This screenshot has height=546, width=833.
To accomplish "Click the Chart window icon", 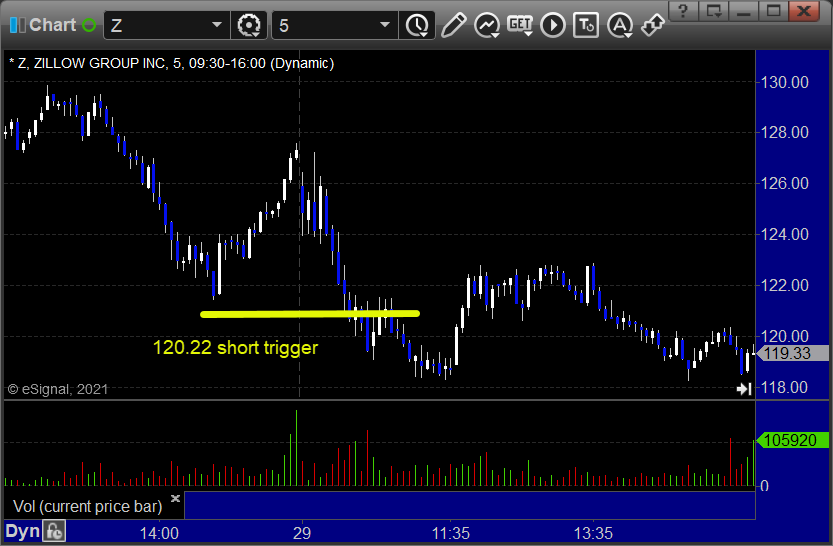I will (x=18, y=25).
